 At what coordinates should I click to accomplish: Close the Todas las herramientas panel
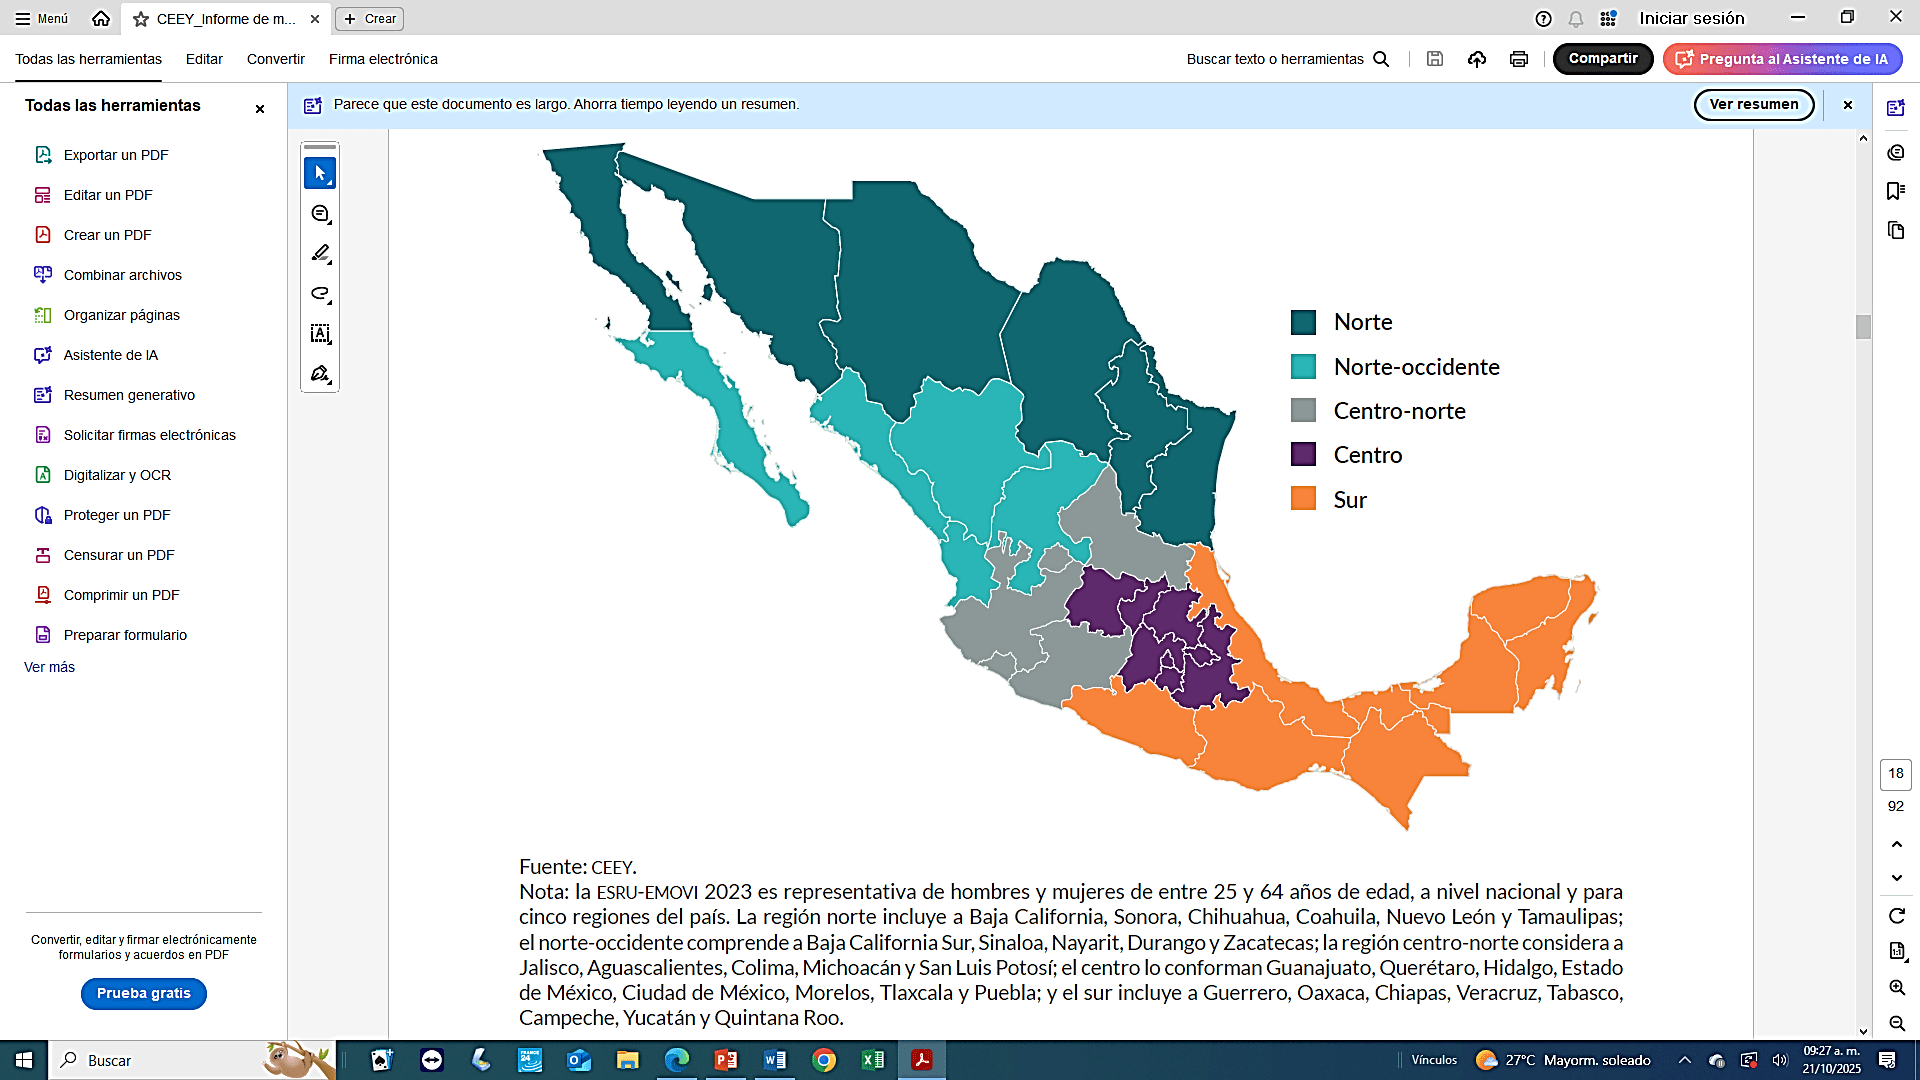coord(260,108)
